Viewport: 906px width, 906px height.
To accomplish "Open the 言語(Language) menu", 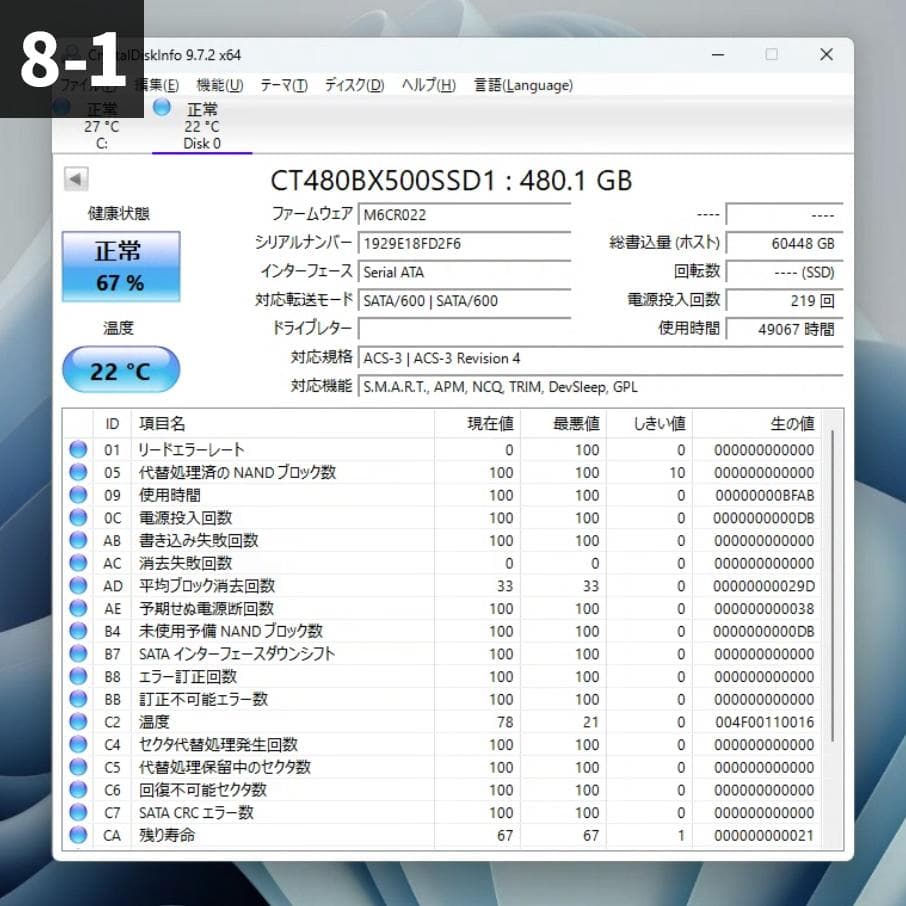I will [x=522, y=85].
